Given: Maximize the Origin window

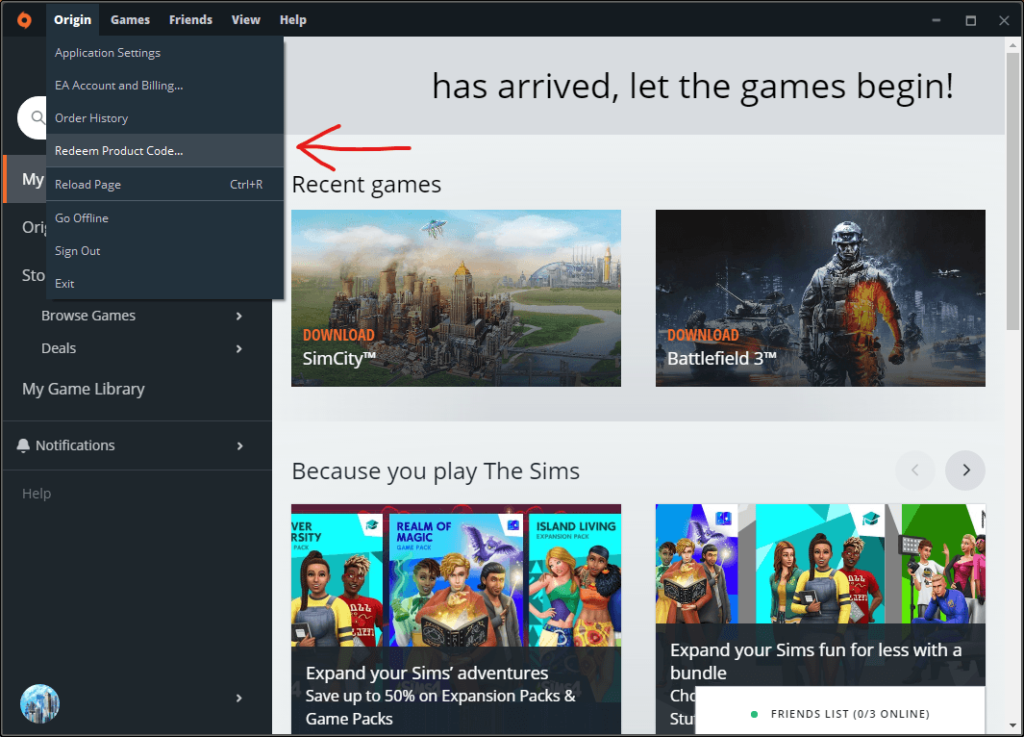Looking at the screenshot, I should pos(970,20).
